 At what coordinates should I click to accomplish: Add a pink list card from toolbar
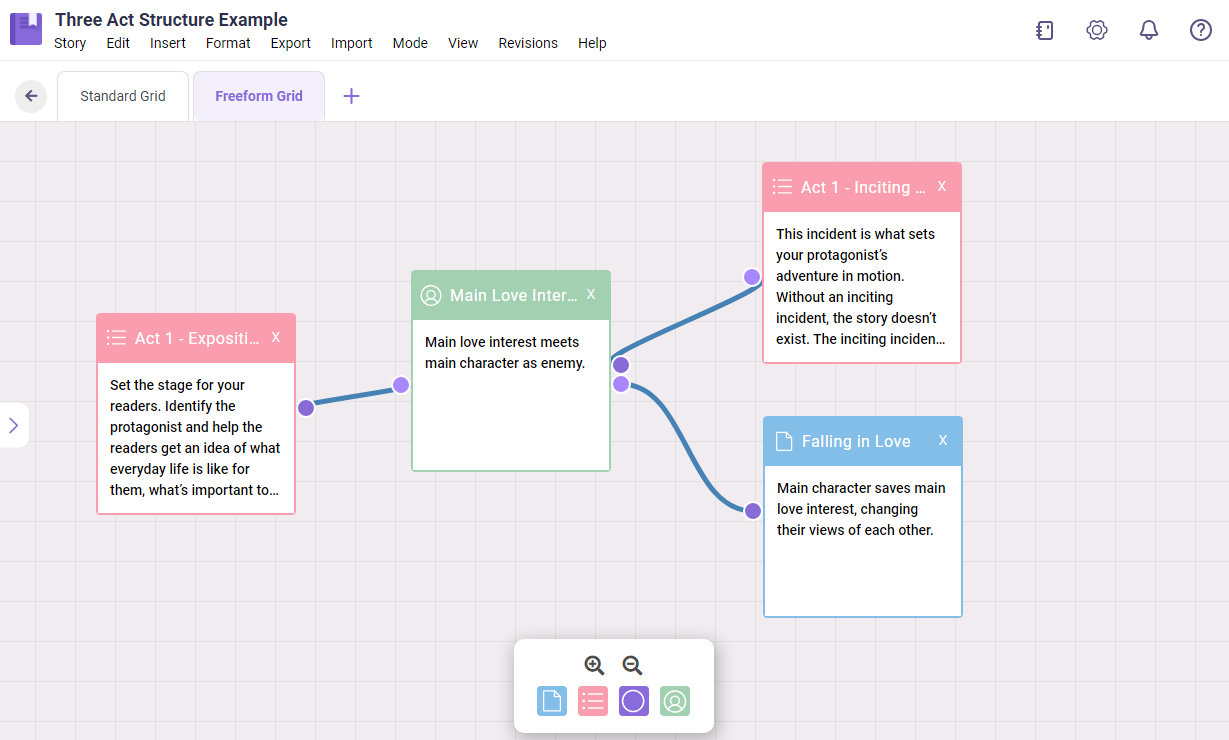593,701
